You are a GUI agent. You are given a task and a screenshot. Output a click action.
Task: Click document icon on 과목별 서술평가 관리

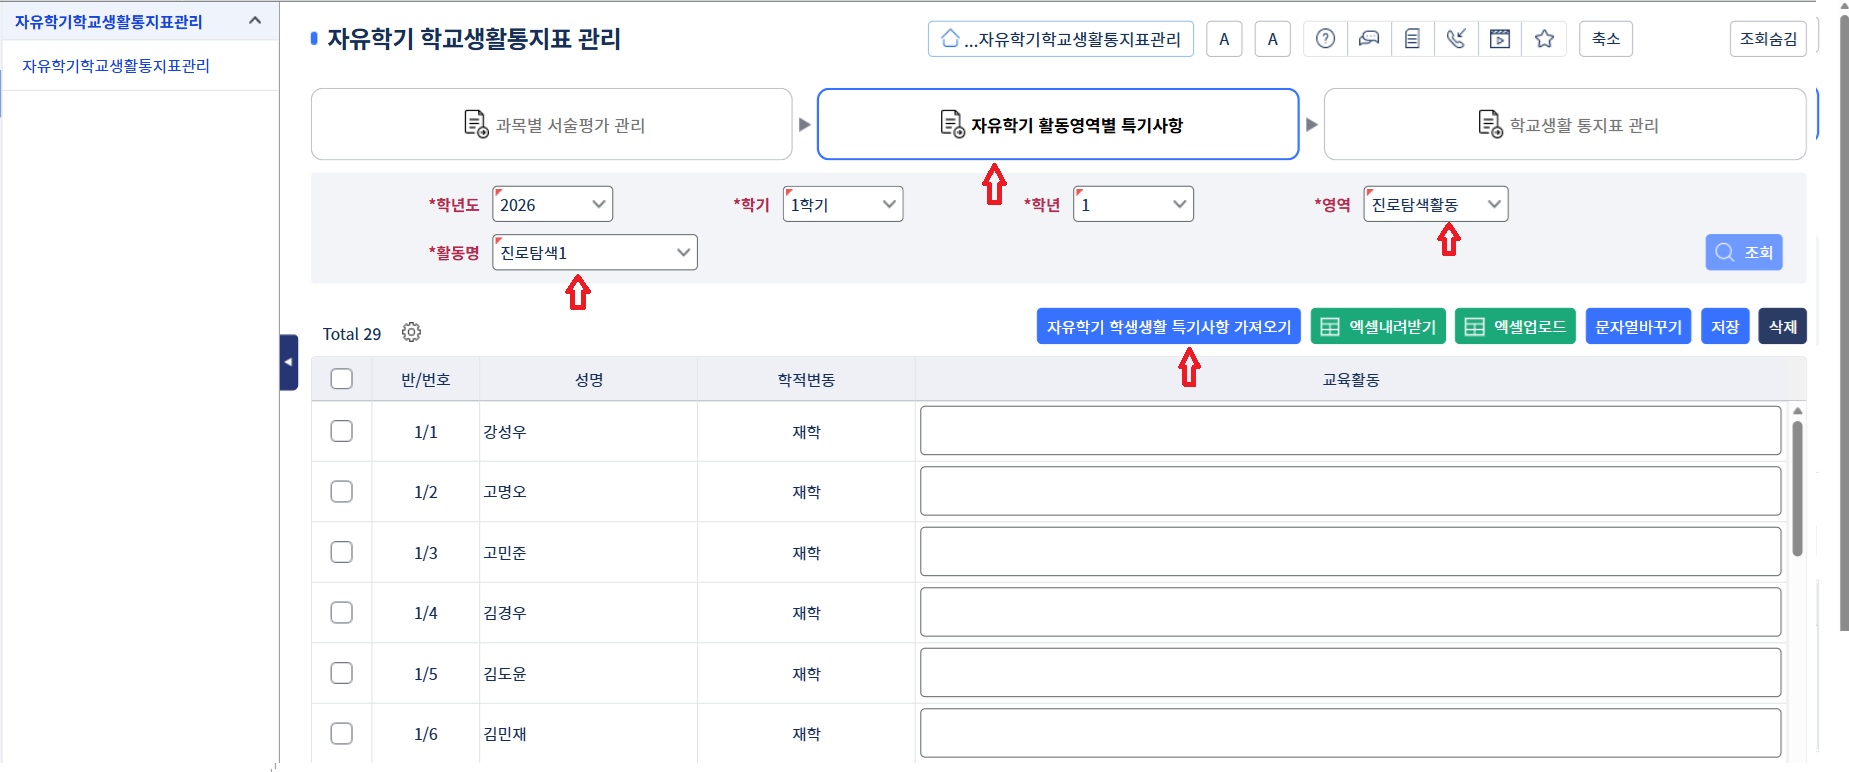click(x=476, y=124)
